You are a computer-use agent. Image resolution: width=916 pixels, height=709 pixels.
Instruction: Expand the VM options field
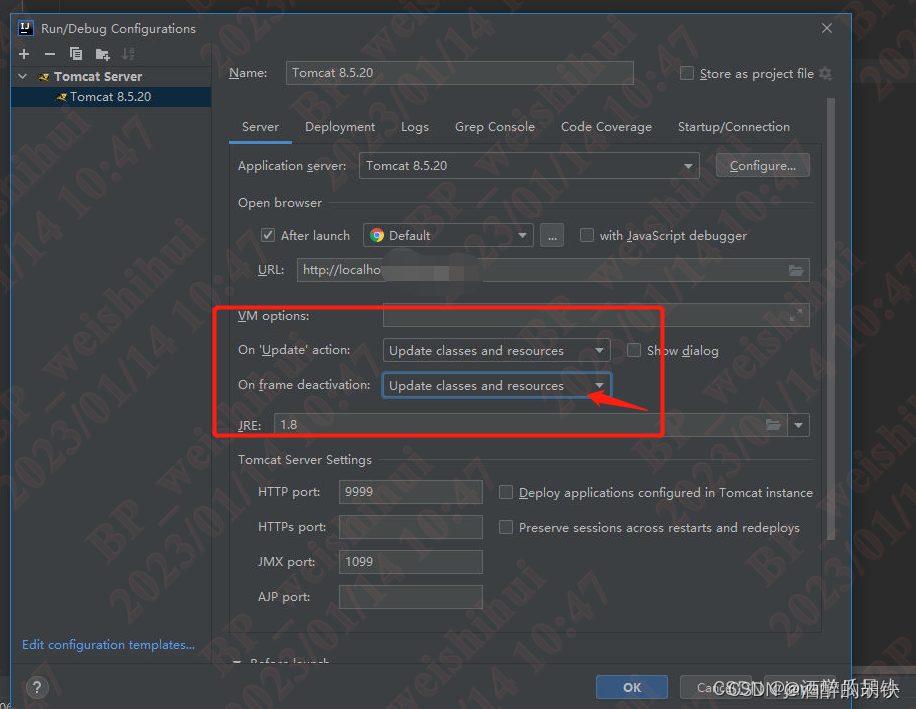(796, 315)
